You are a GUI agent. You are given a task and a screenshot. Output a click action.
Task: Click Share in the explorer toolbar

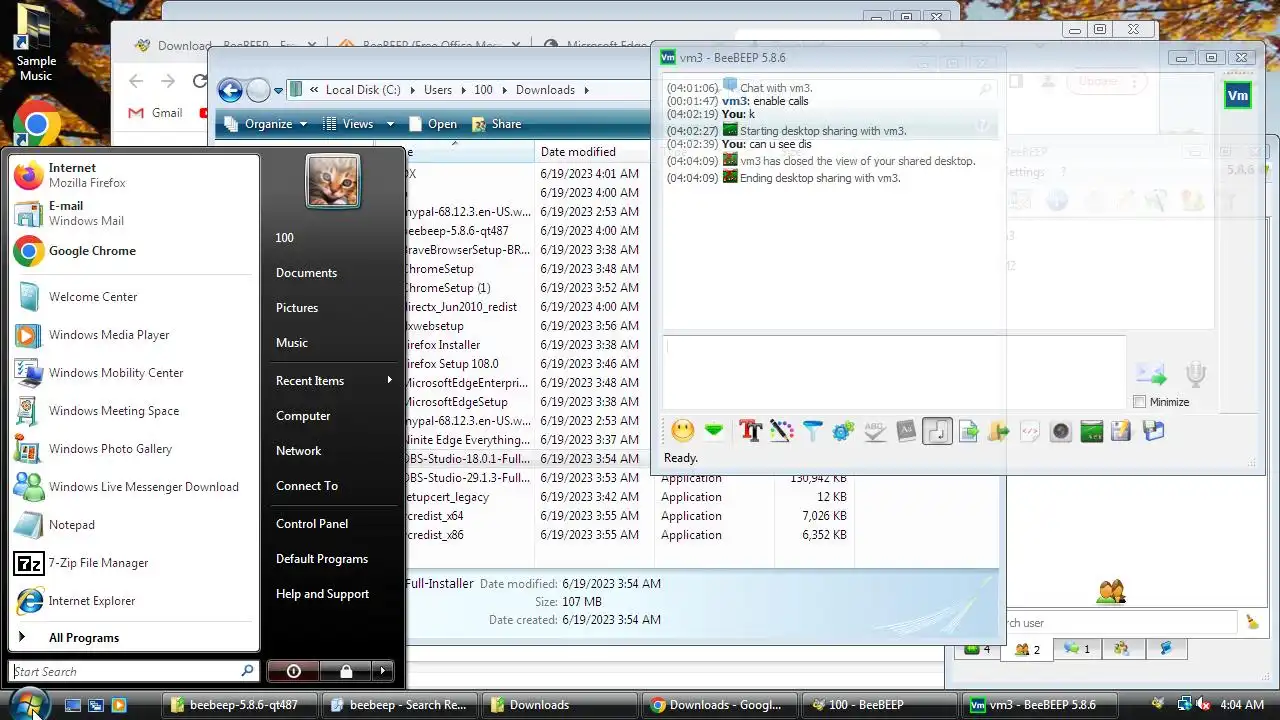coord(496,124)
